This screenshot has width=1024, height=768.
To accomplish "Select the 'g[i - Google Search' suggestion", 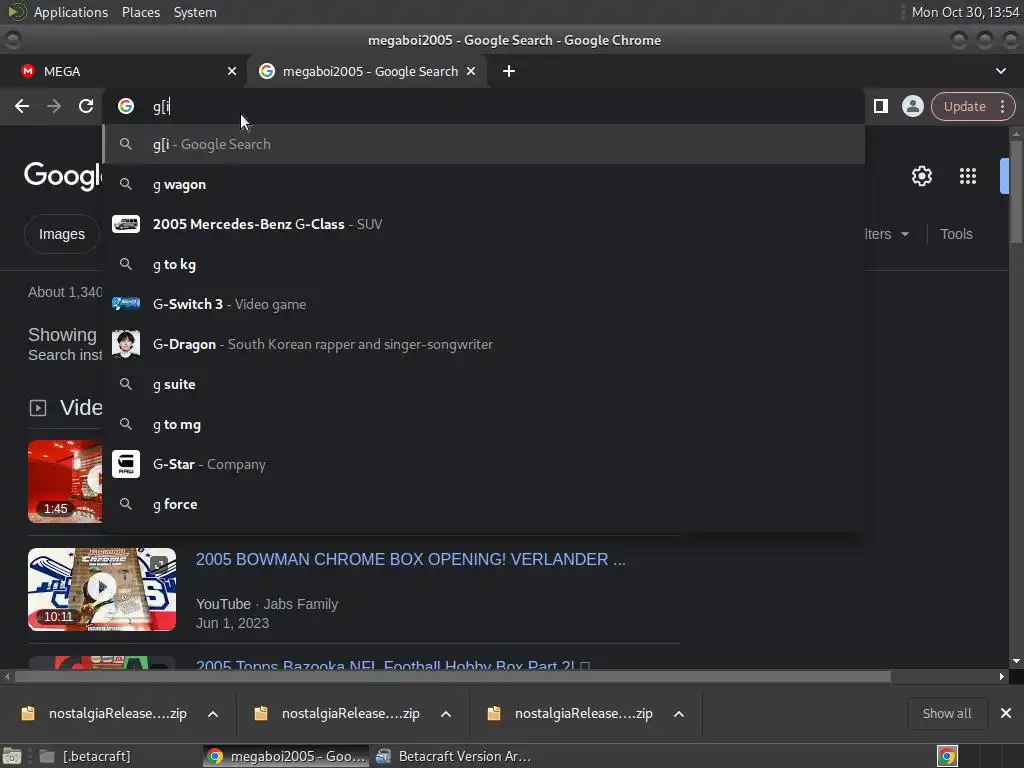I will click(484, 144).
